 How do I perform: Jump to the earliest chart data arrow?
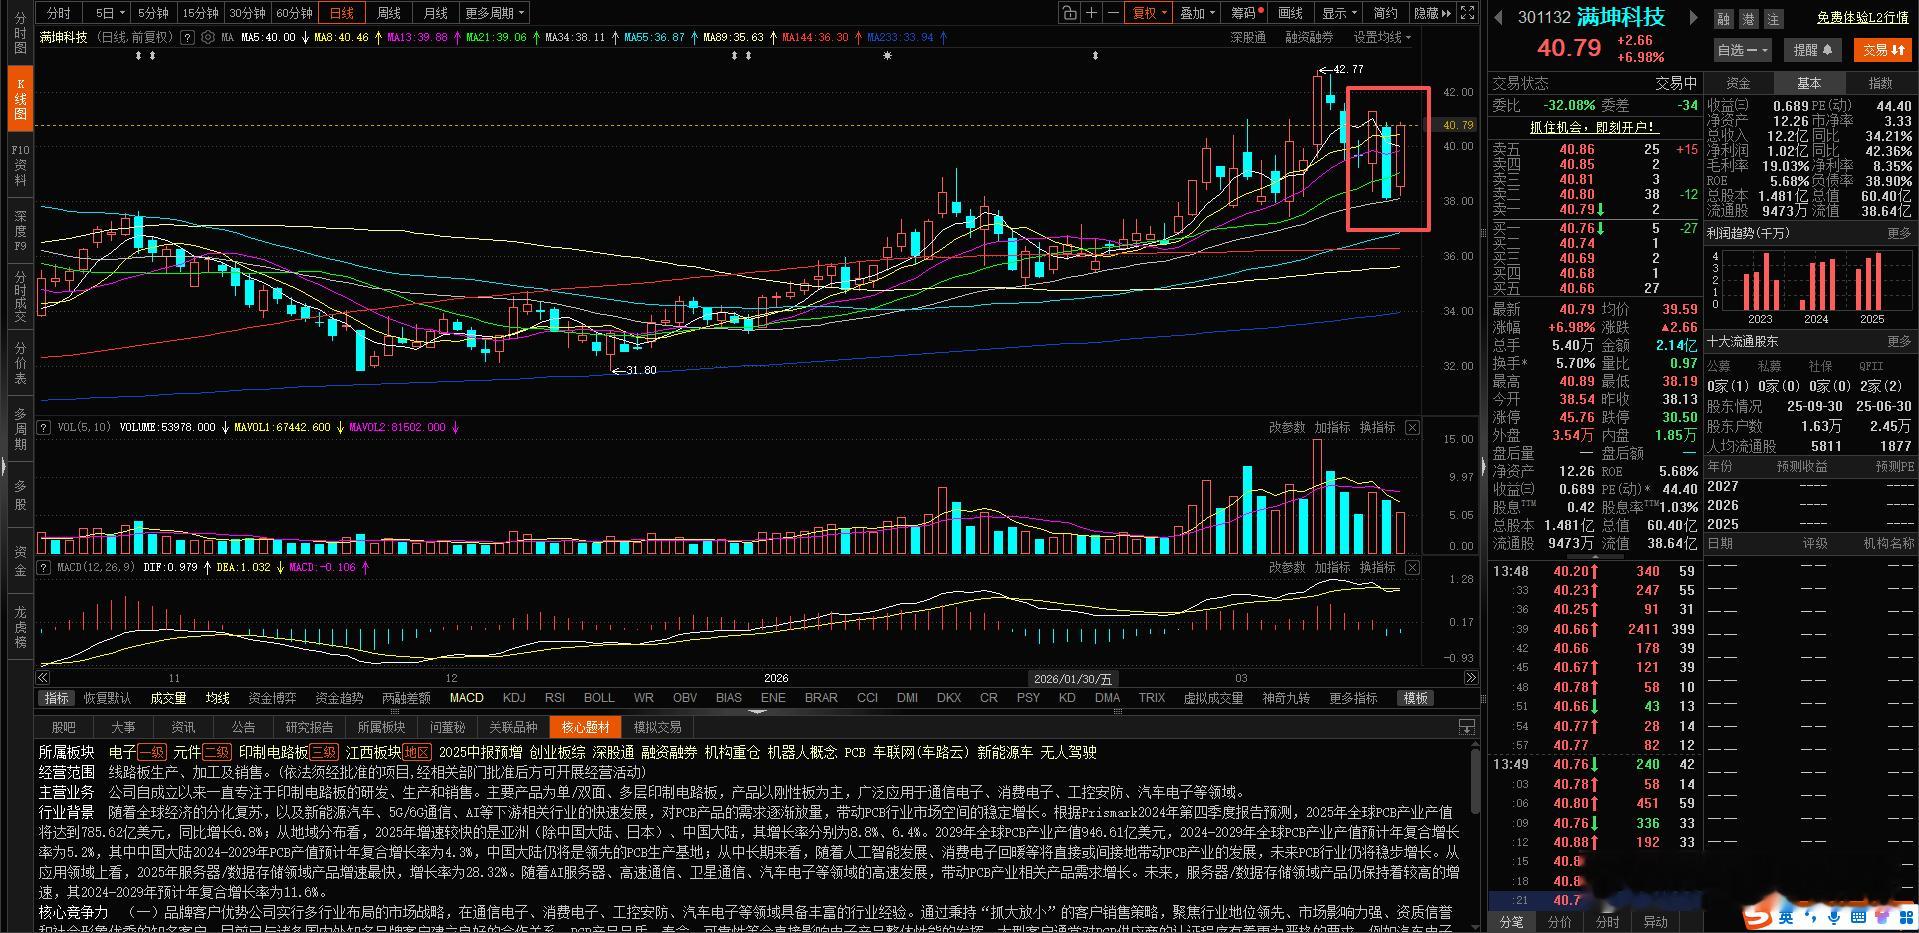pos(44,678)
